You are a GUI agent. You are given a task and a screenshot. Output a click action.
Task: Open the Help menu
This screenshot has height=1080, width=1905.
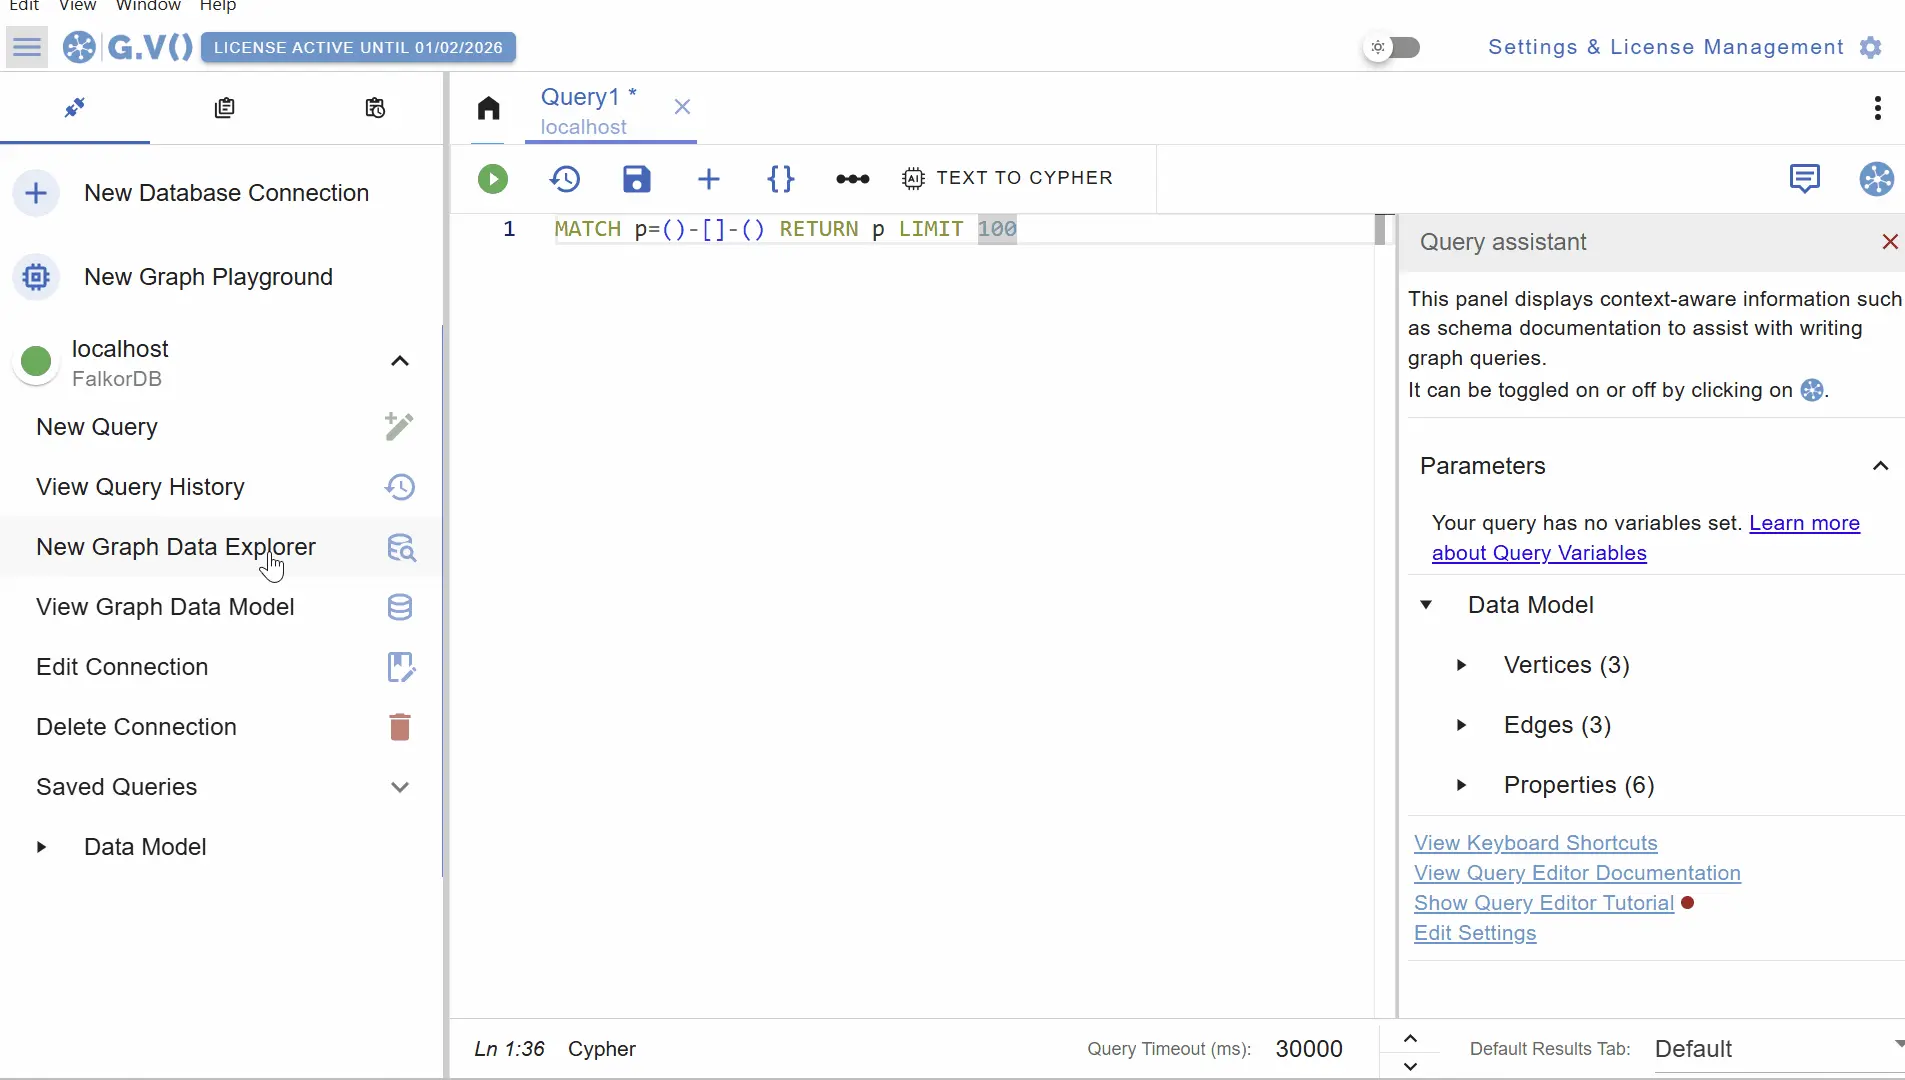(217, 6)
